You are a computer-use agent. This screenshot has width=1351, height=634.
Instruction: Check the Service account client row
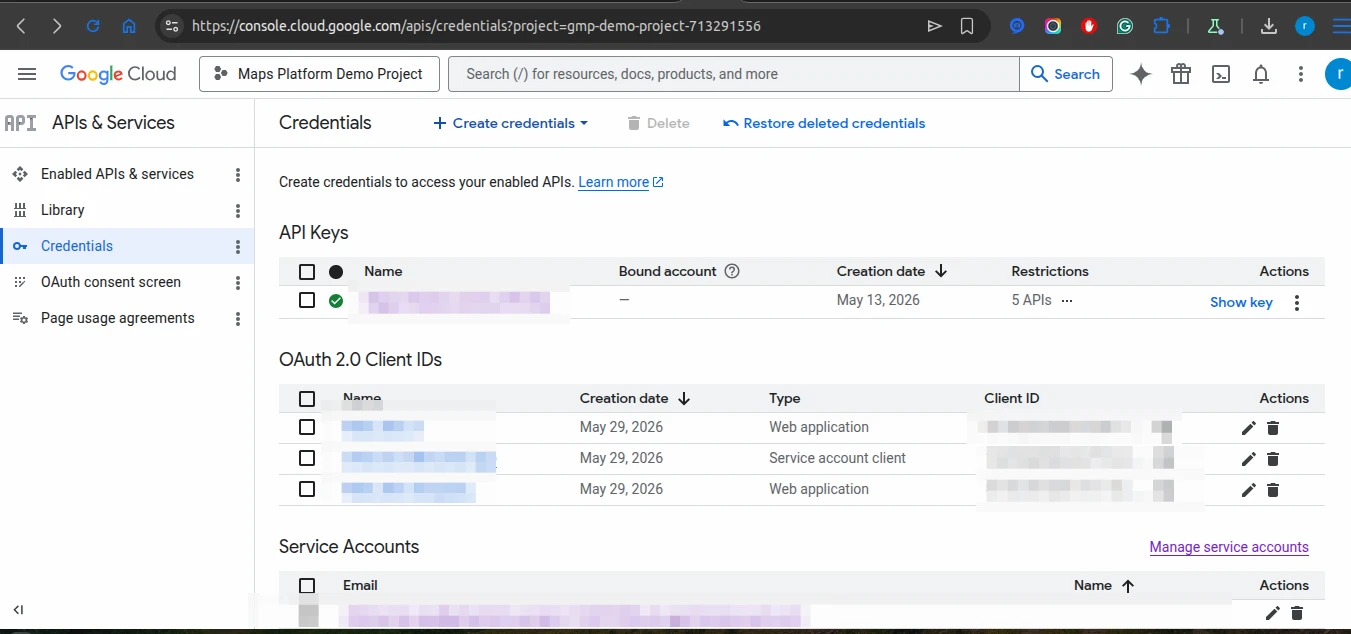click(x=307, y=458)
